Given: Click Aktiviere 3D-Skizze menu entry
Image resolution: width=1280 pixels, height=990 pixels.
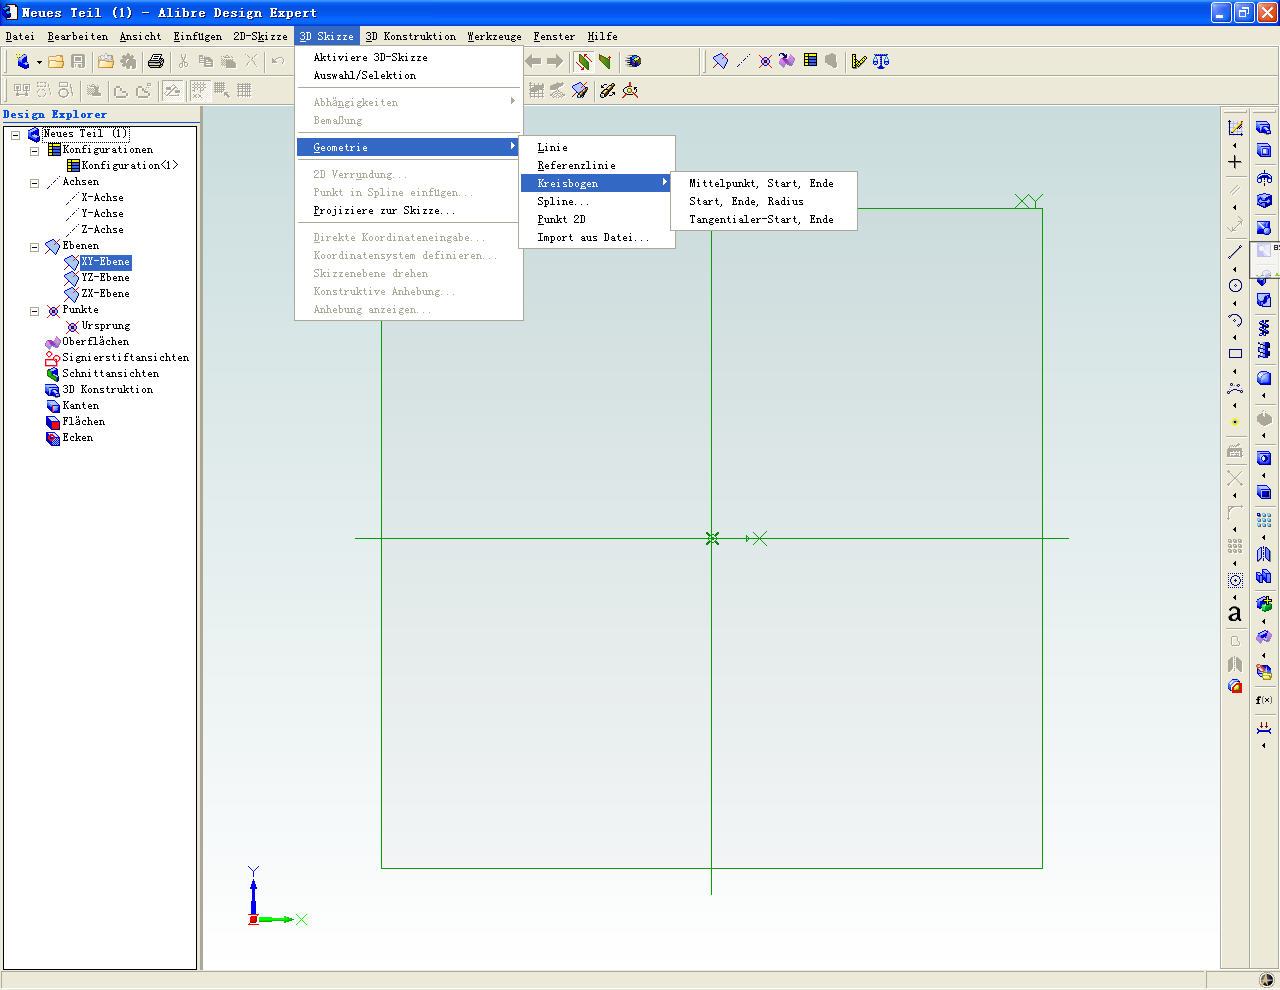Looking at the screenshot, I should (409, 57).
